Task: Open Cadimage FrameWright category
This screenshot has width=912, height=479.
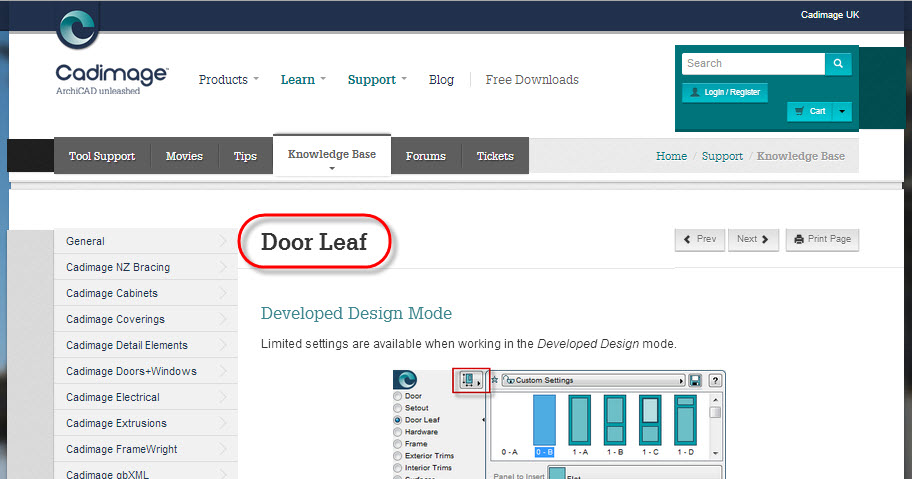Action: (145, 449)
